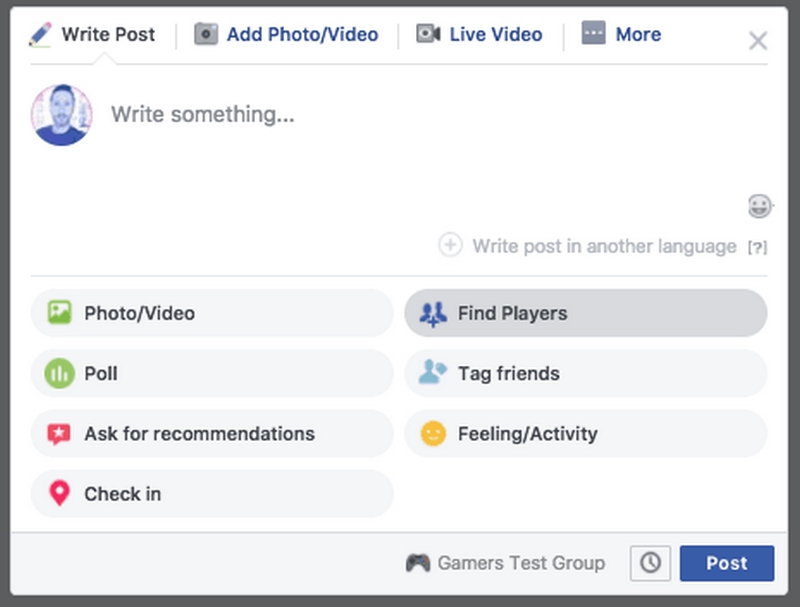
Task: Click the Tag friends icon
Action: point(434,373)
